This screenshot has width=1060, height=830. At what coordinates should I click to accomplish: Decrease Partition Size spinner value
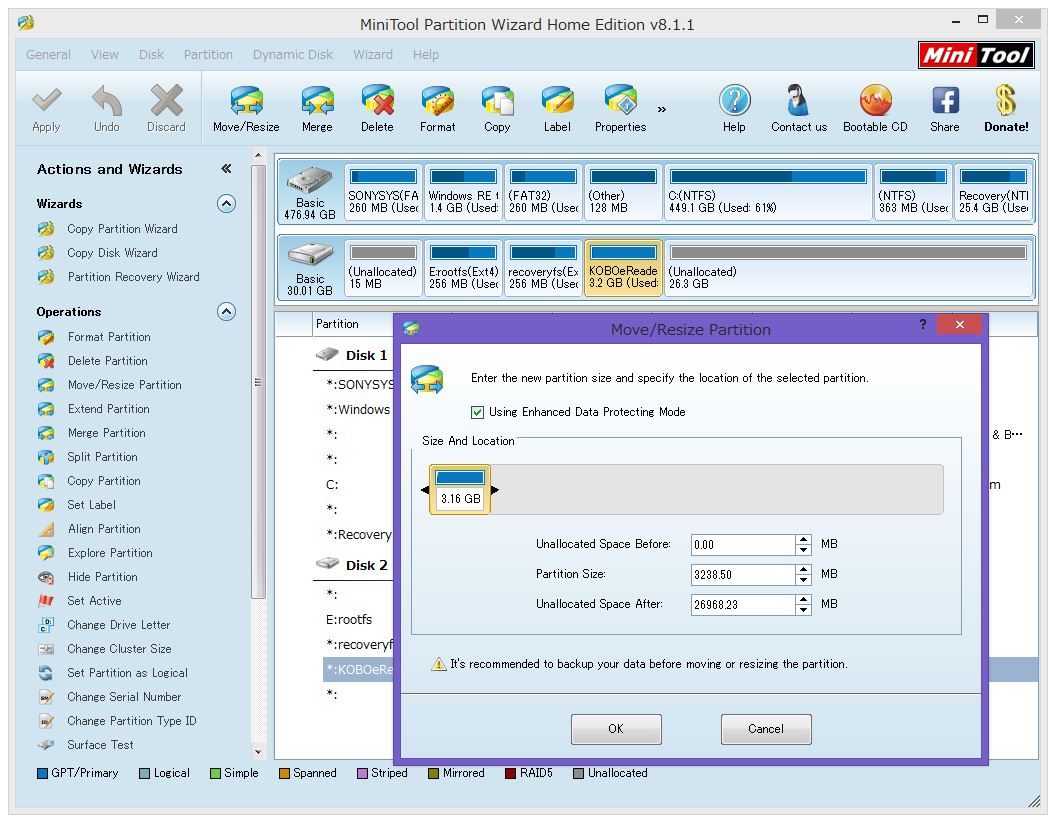(x=803, y=580)
